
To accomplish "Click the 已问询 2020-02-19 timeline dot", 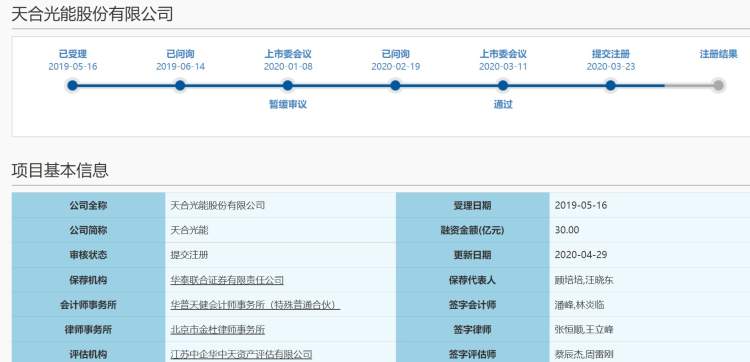I will [x=395, y=86].
